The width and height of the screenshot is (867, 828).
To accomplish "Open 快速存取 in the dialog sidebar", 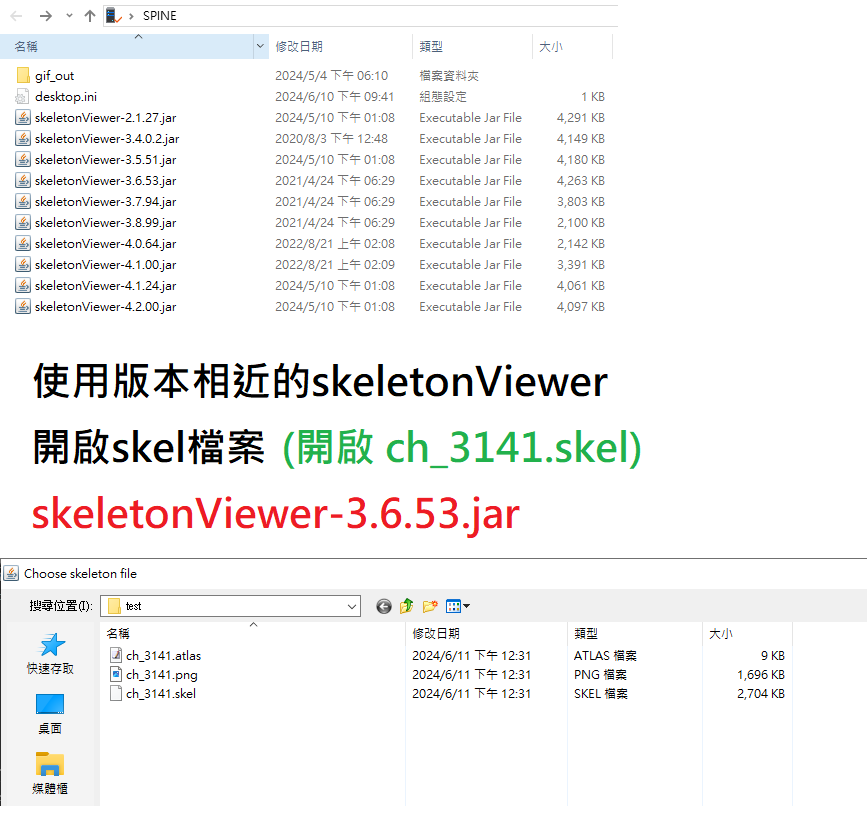I will (50, 654).
